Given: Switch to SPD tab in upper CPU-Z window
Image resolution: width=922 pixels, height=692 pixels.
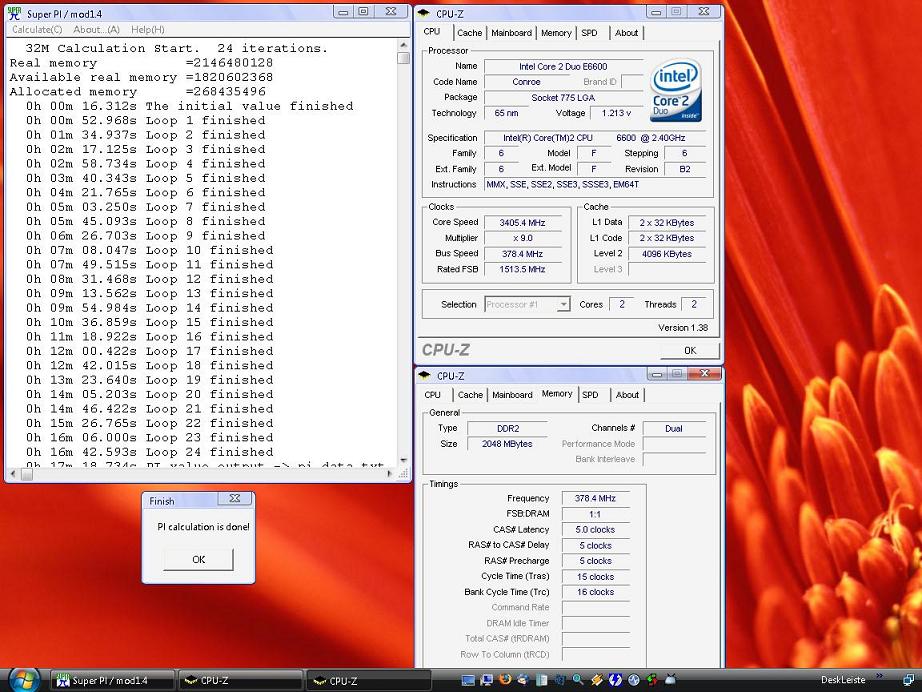Looking at the screenshot, I should coord(589,33).
